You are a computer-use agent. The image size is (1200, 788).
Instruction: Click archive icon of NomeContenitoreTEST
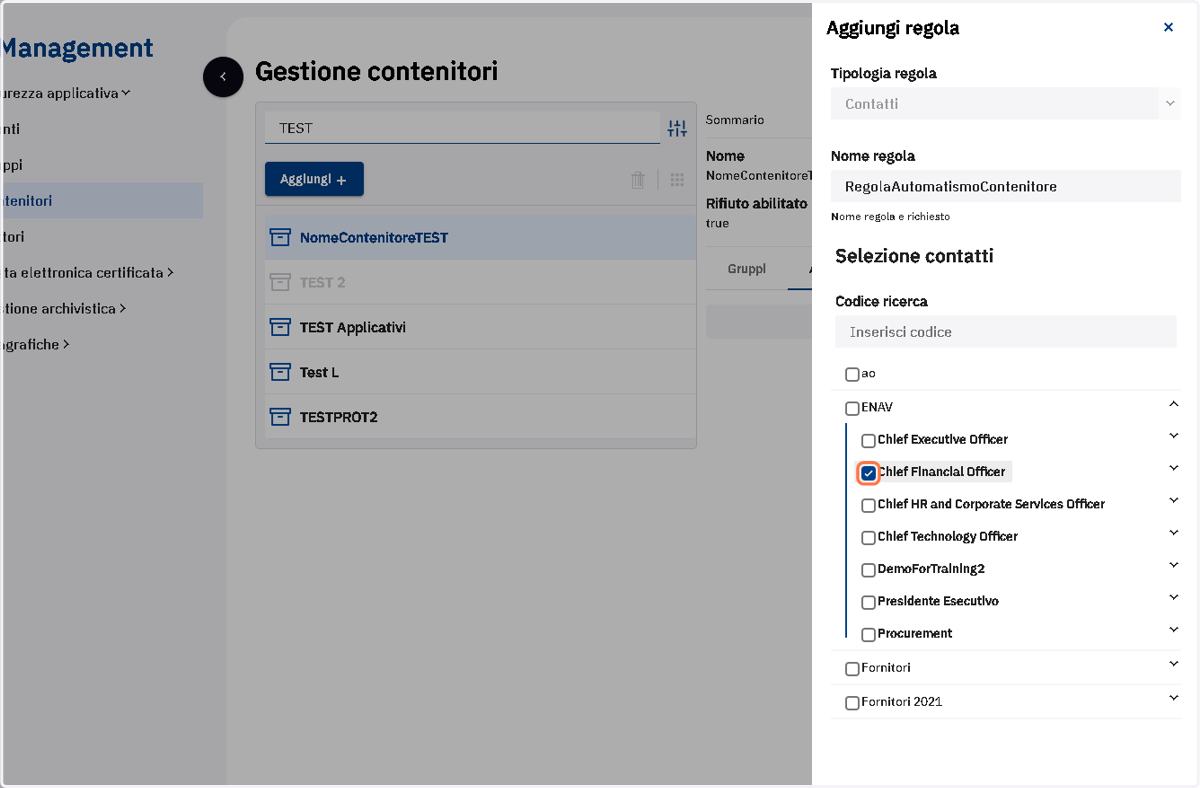tap(280, 238)
